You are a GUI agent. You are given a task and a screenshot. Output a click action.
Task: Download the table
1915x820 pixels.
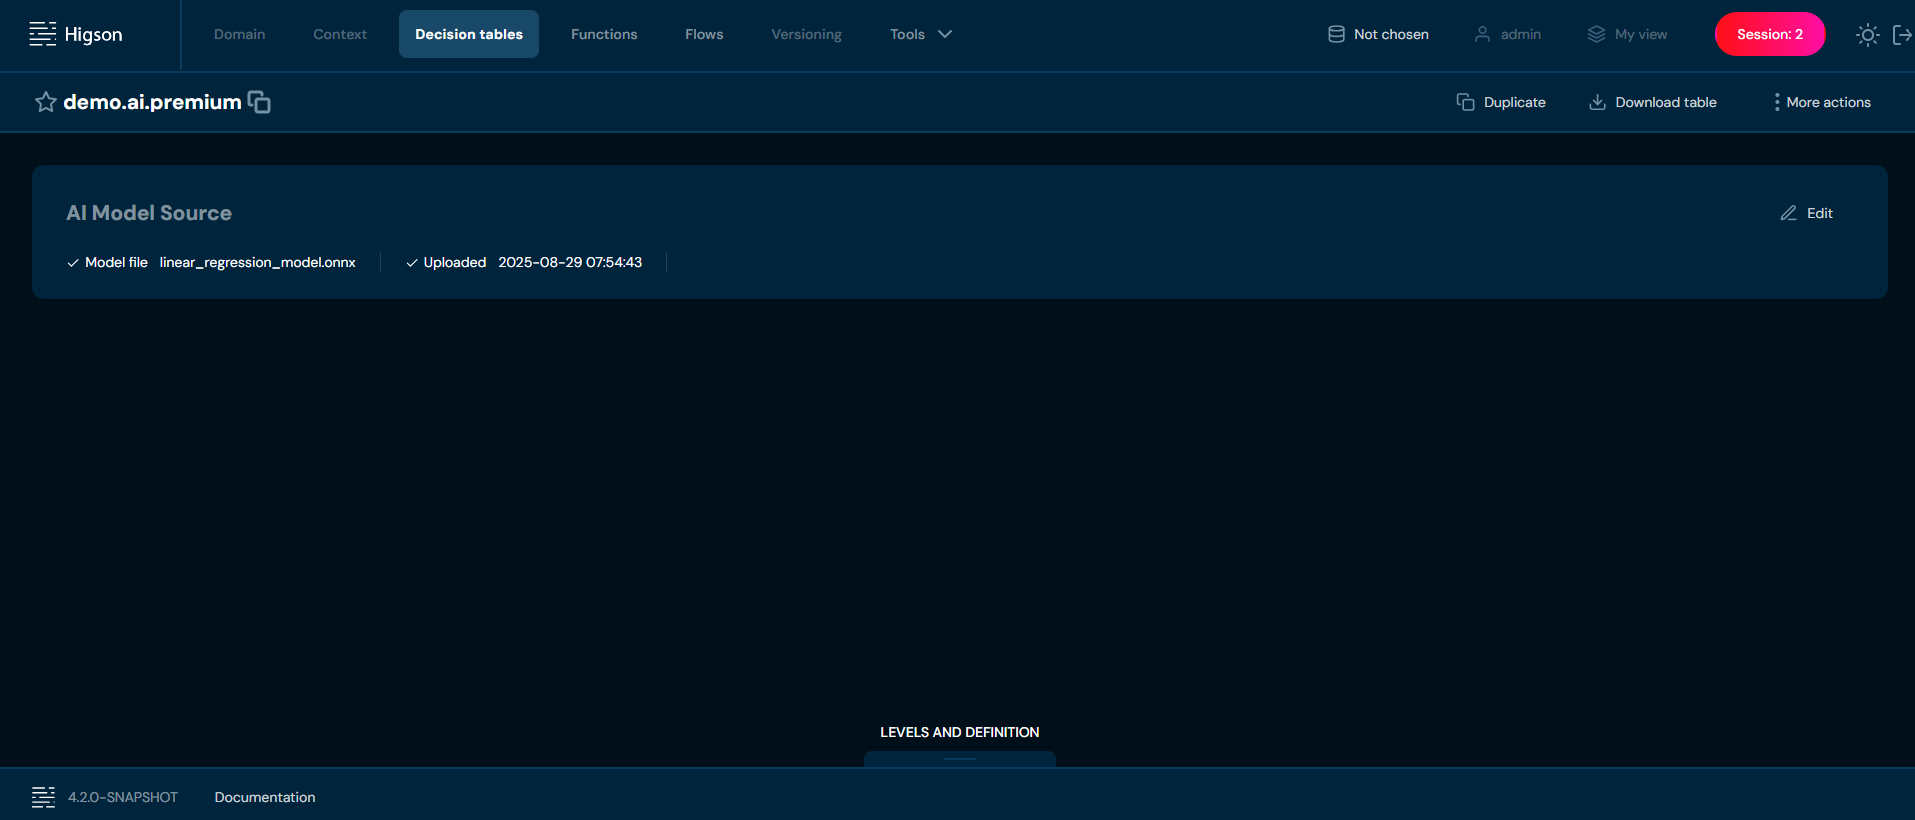(x=1653, y=102)
